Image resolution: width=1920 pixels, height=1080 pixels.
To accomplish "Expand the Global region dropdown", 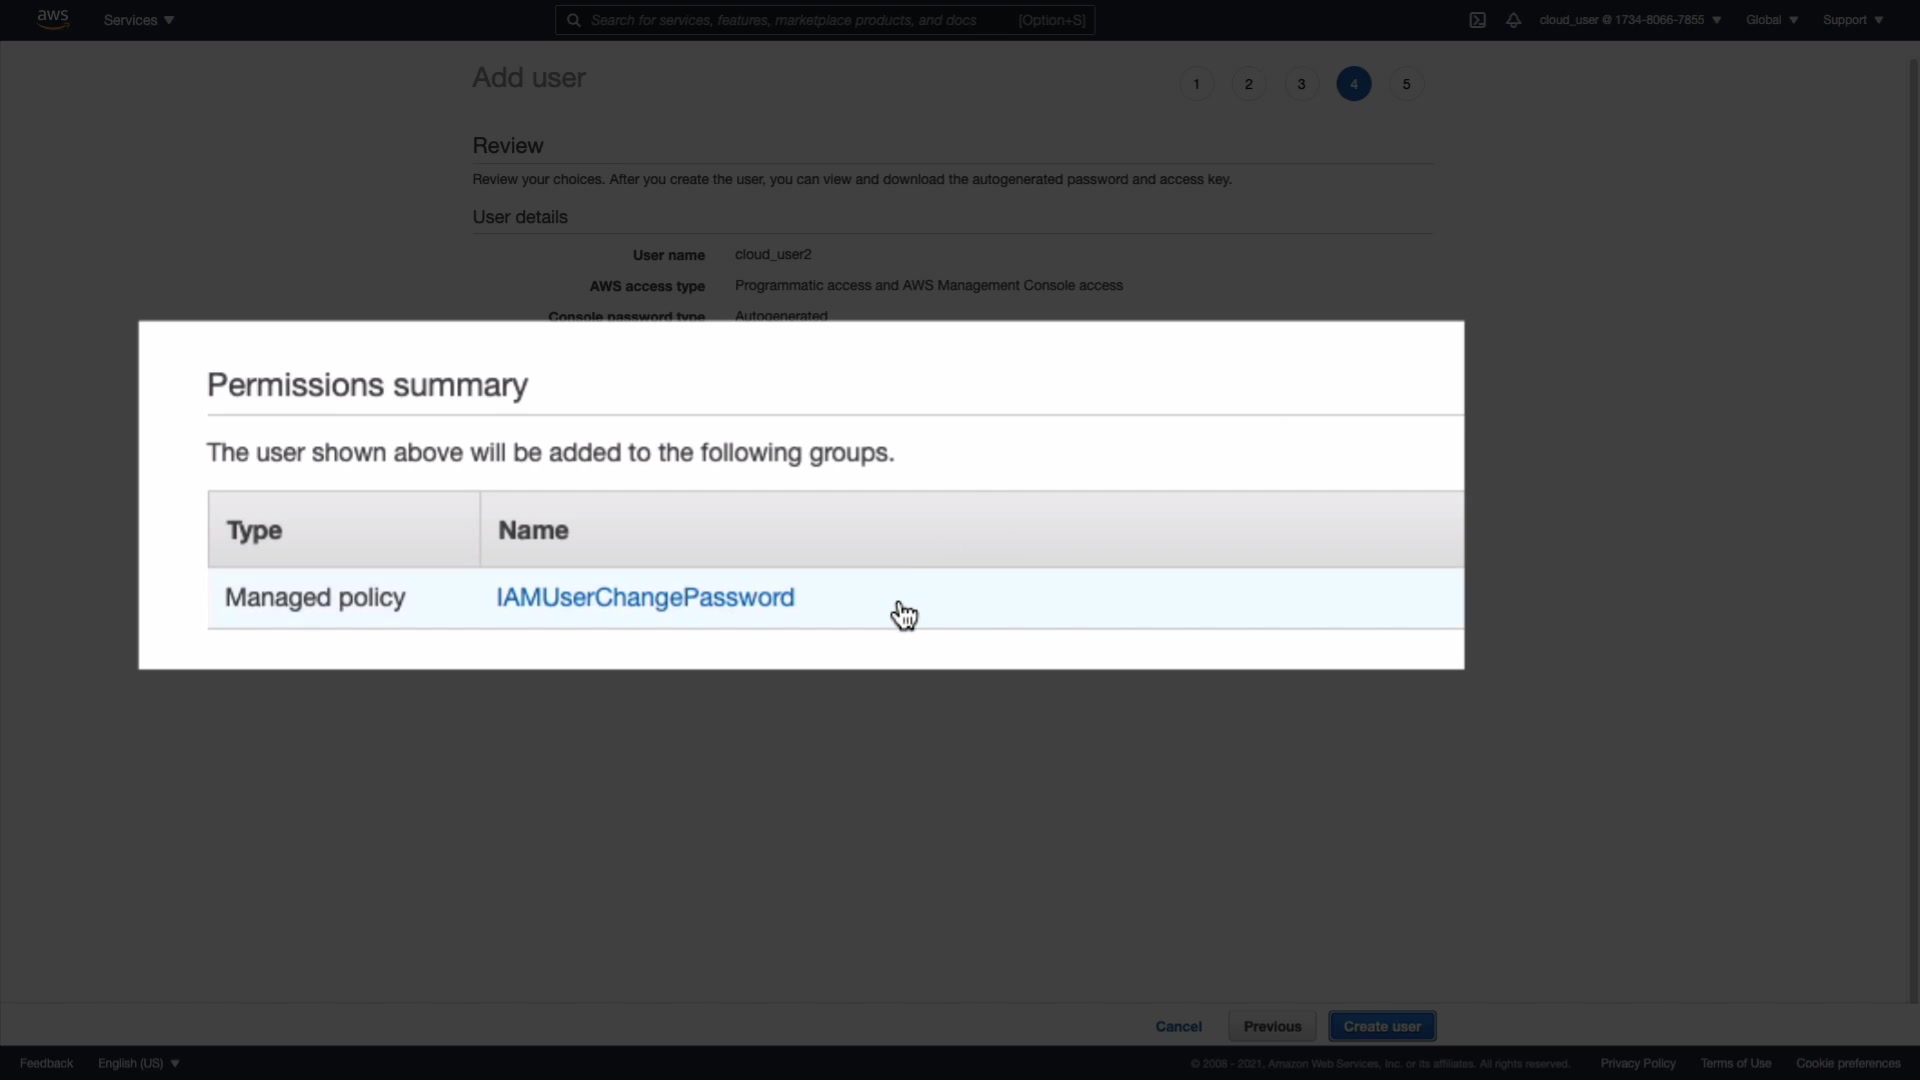I will [1771, 20].
